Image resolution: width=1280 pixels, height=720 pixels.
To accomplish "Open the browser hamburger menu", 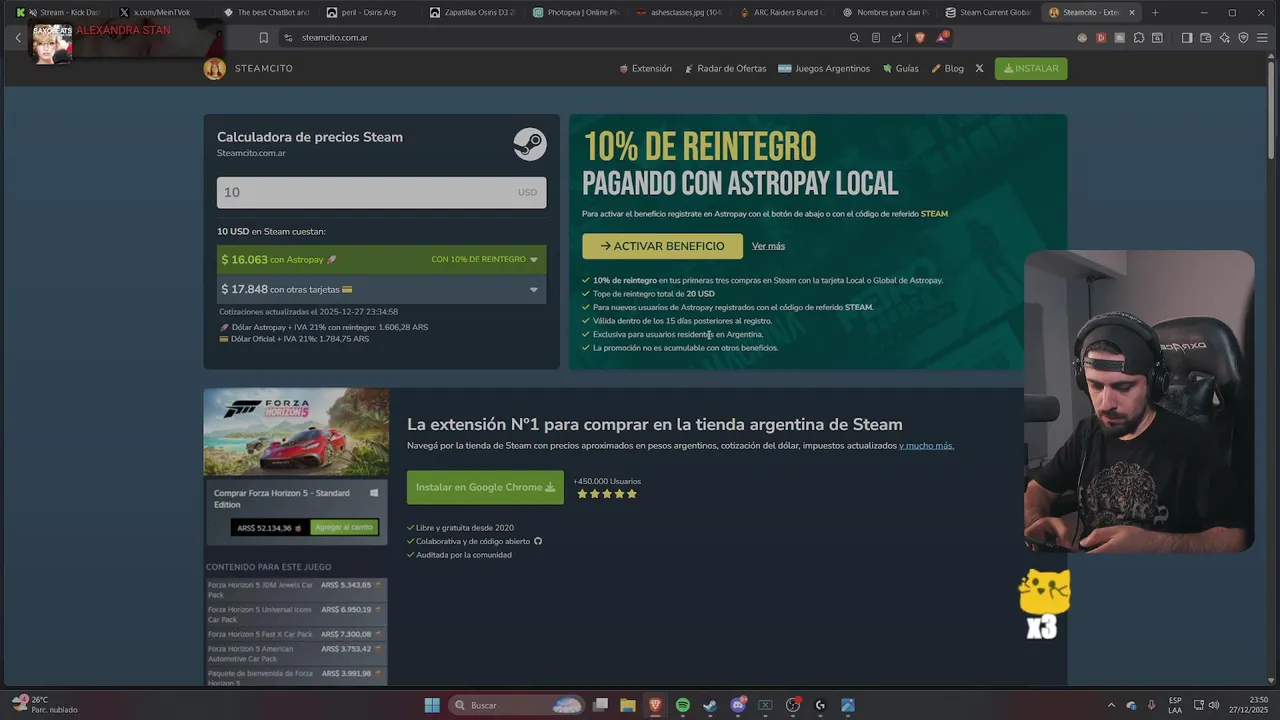I will pos(1263,38).
